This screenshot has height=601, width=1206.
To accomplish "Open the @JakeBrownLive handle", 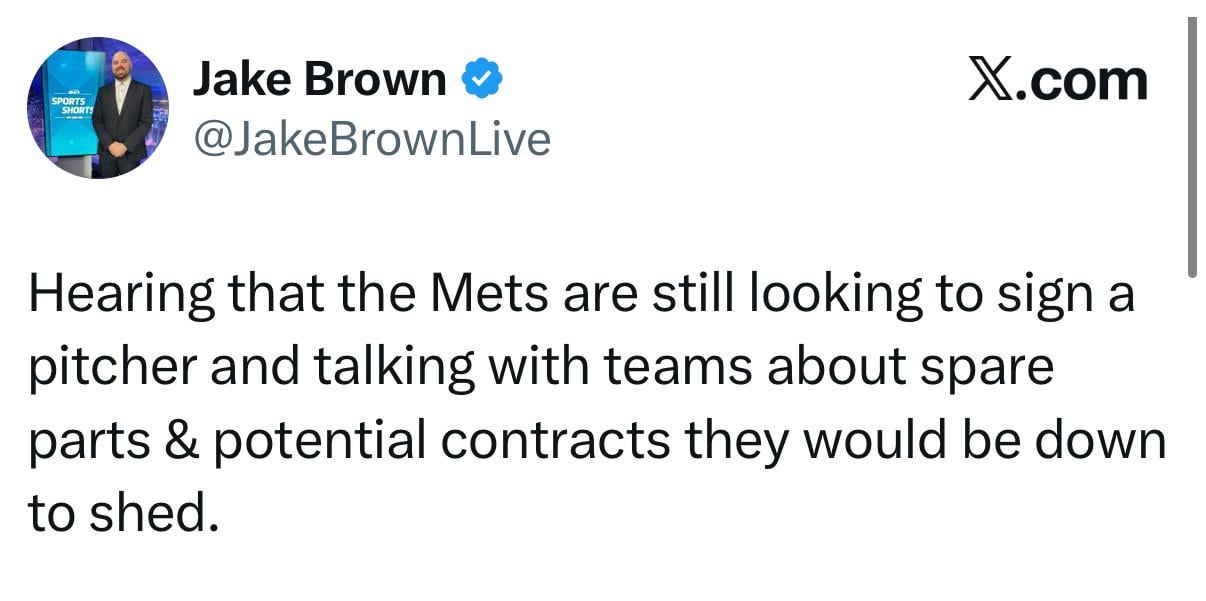I will [373, 138].
